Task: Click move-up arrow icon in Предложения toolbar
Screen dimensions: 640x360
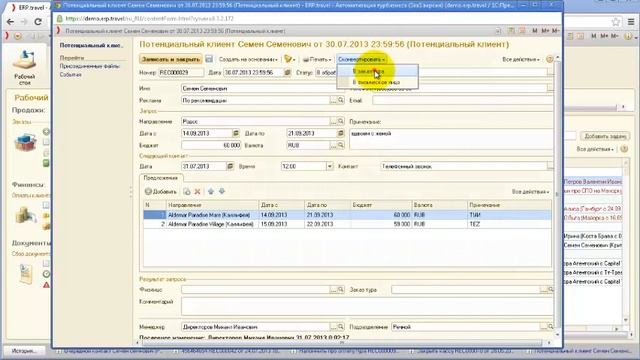Action: 211,191
